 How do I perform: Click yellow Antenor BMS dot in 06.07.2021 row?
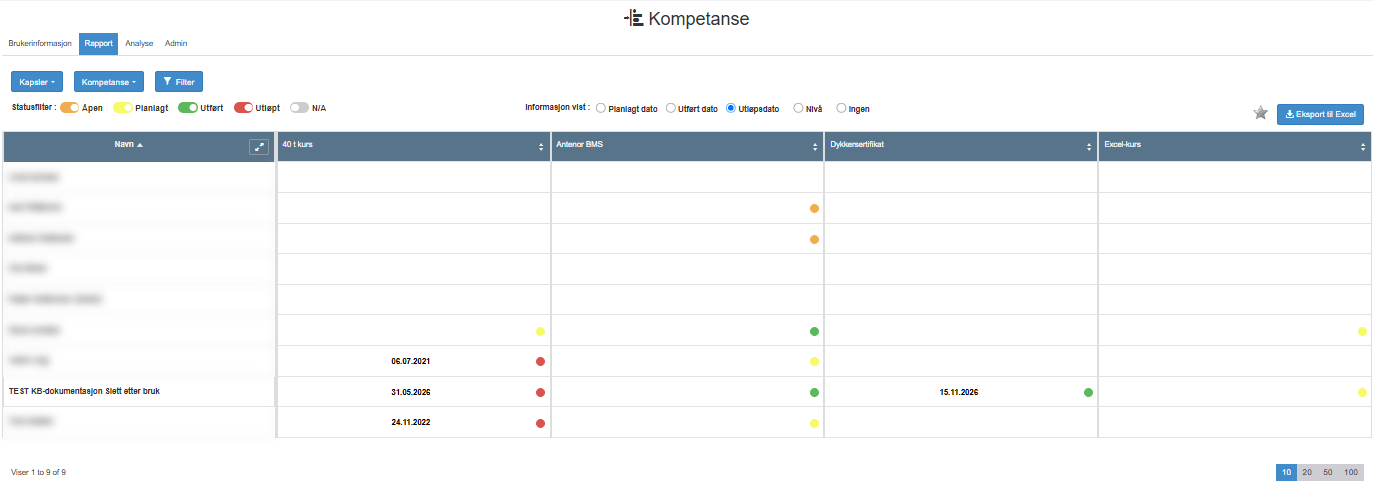pos(814,361)
